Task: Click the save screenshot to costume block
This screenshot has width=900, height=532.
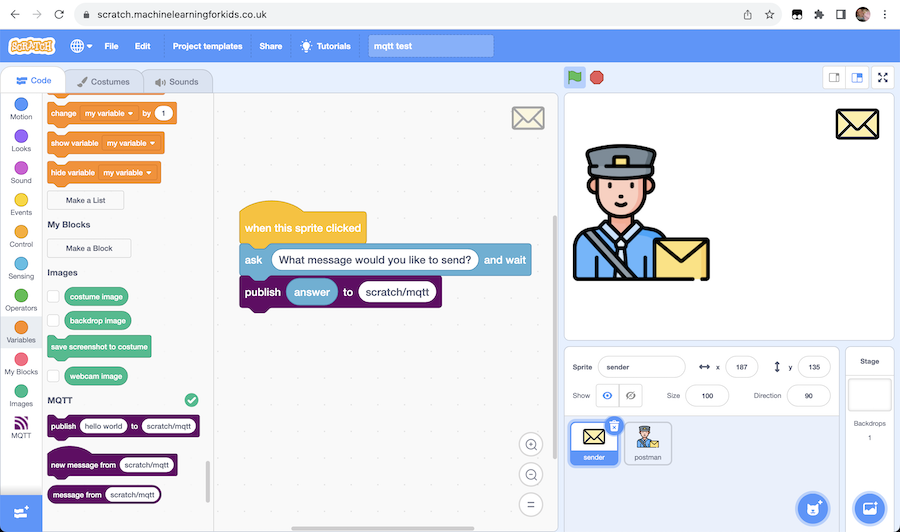Action: pos(99,347)
